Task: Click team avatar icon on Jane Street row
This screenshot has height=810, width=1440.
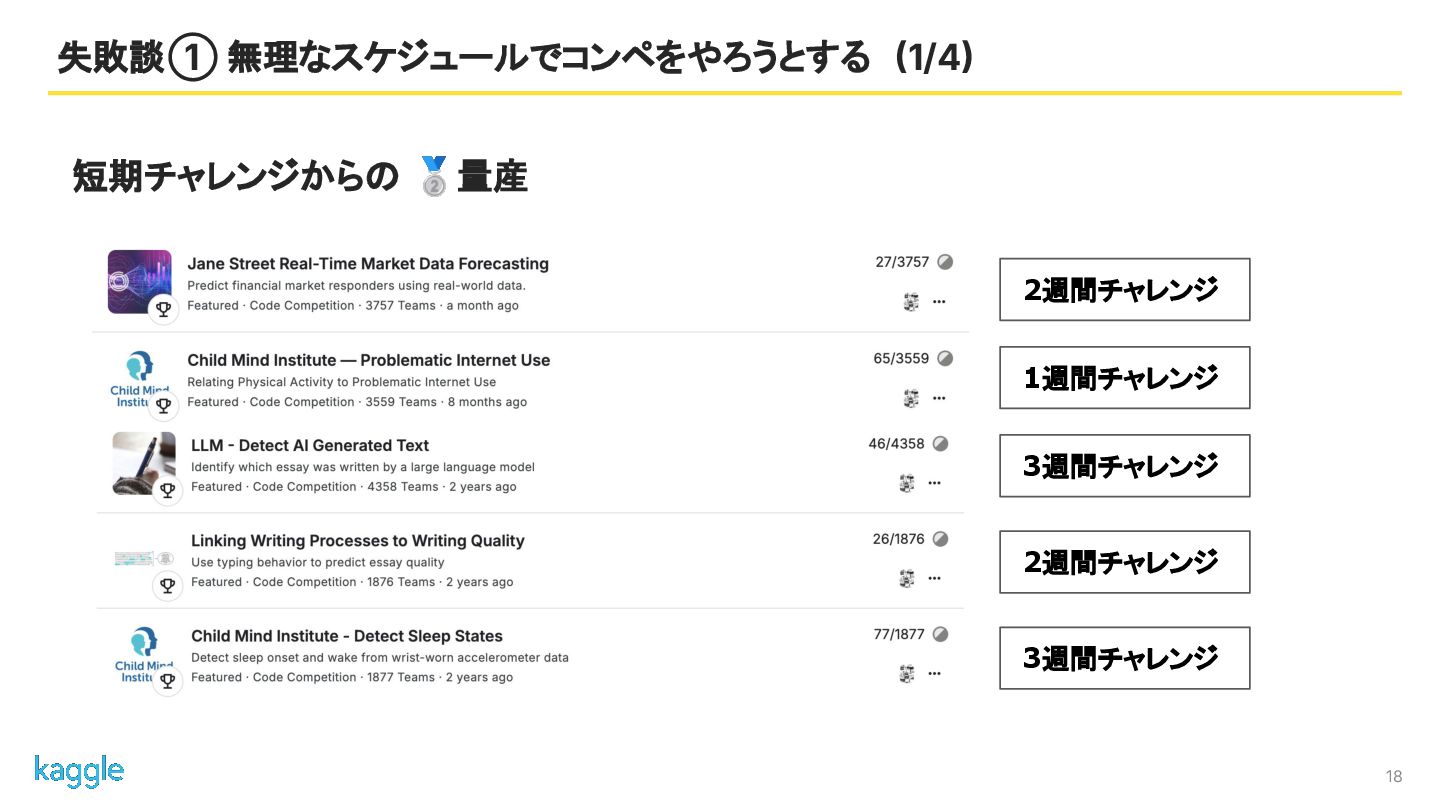Action: point(911,302)
